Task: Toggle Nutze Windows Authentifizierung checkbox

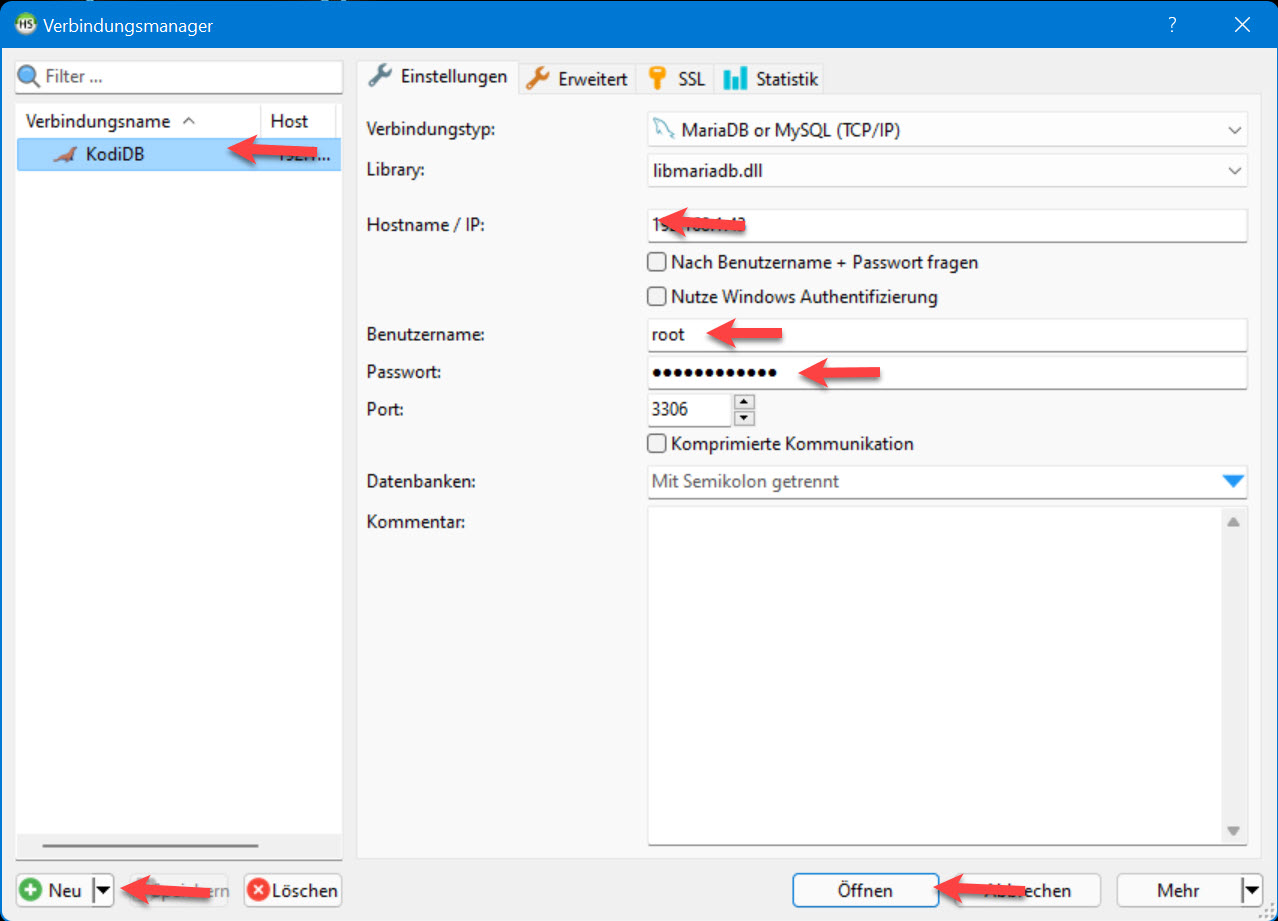Action: pos(657,297)
